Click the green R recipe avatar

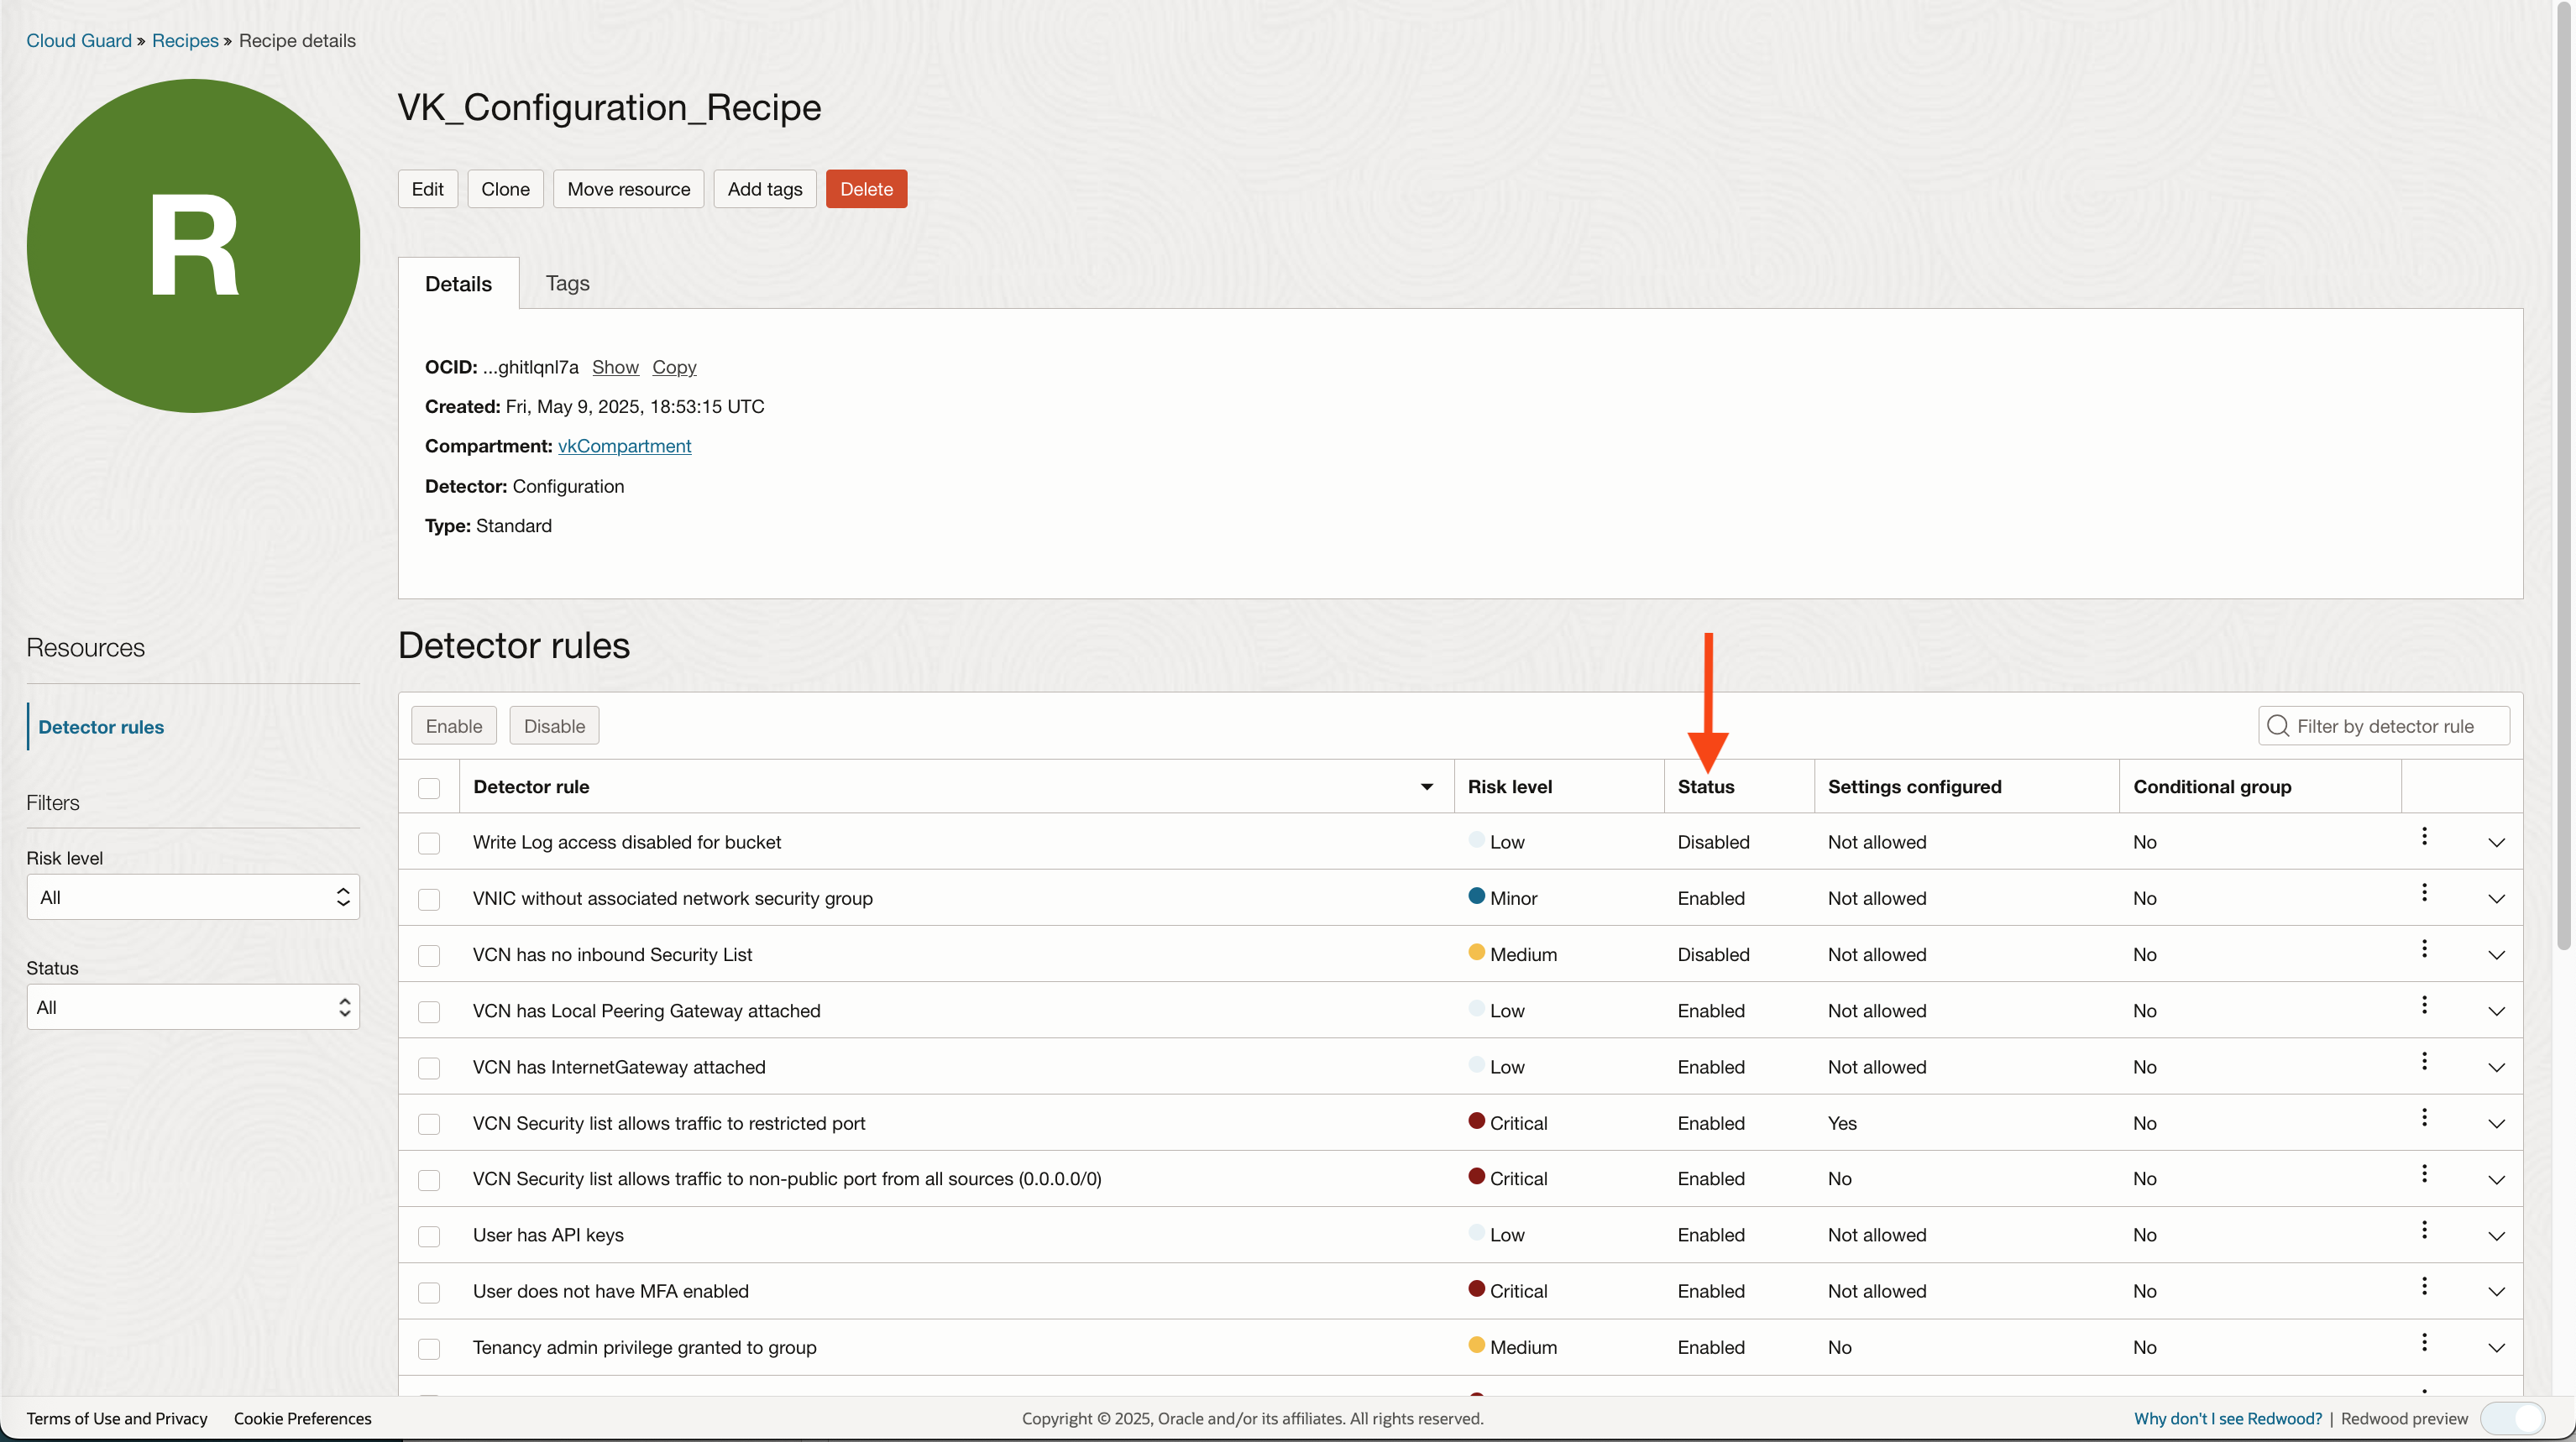(193, 246)
